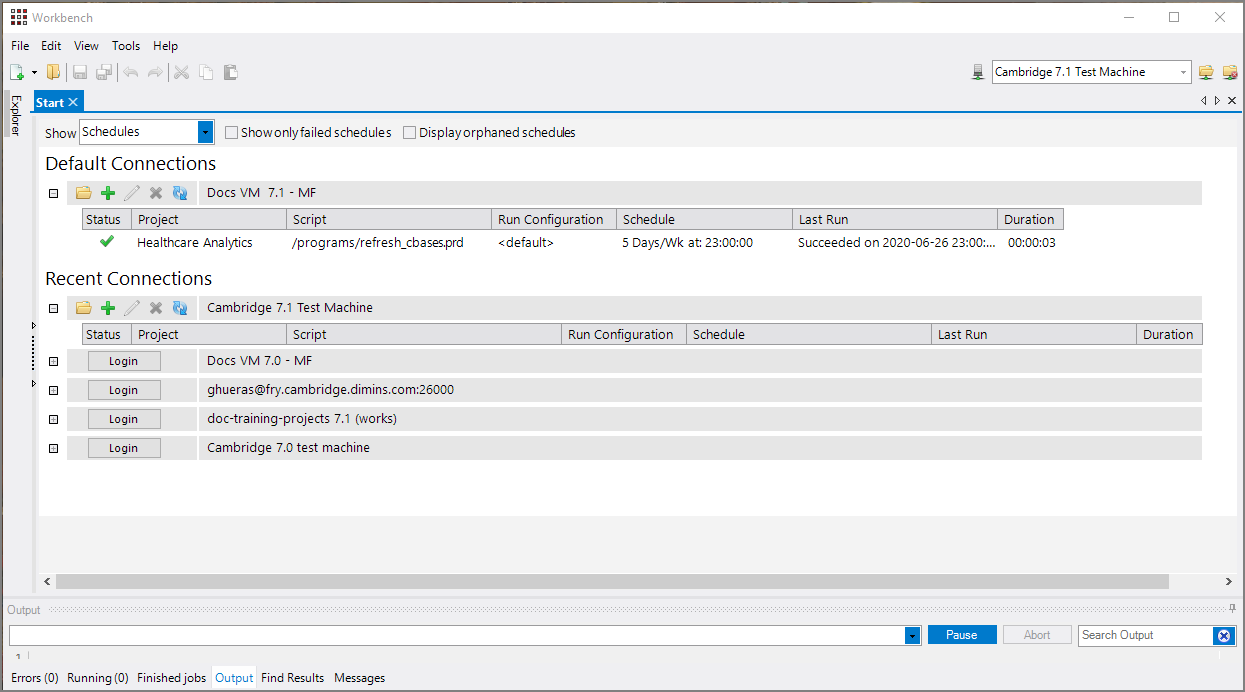1245x692 pixels.
Task: Switch to the Finished jobs tab
Action: point(171,678)
